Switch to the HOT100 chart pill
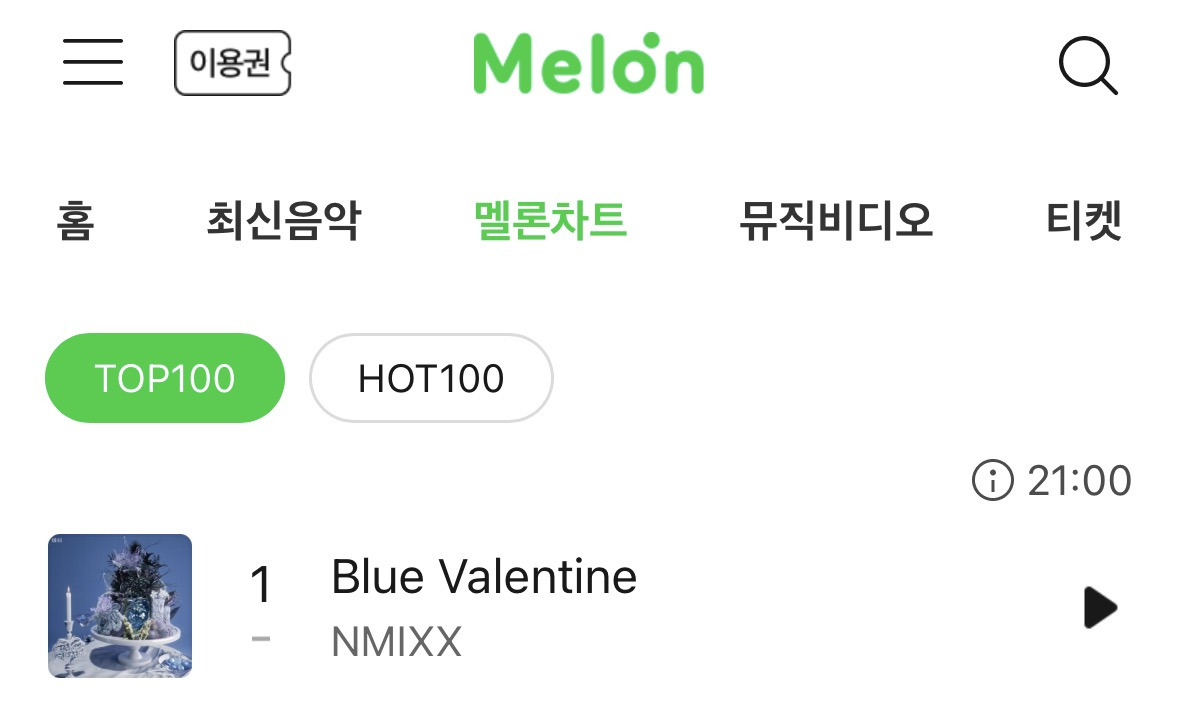Screen dimensions: 1179x701 tap(431, 379)
